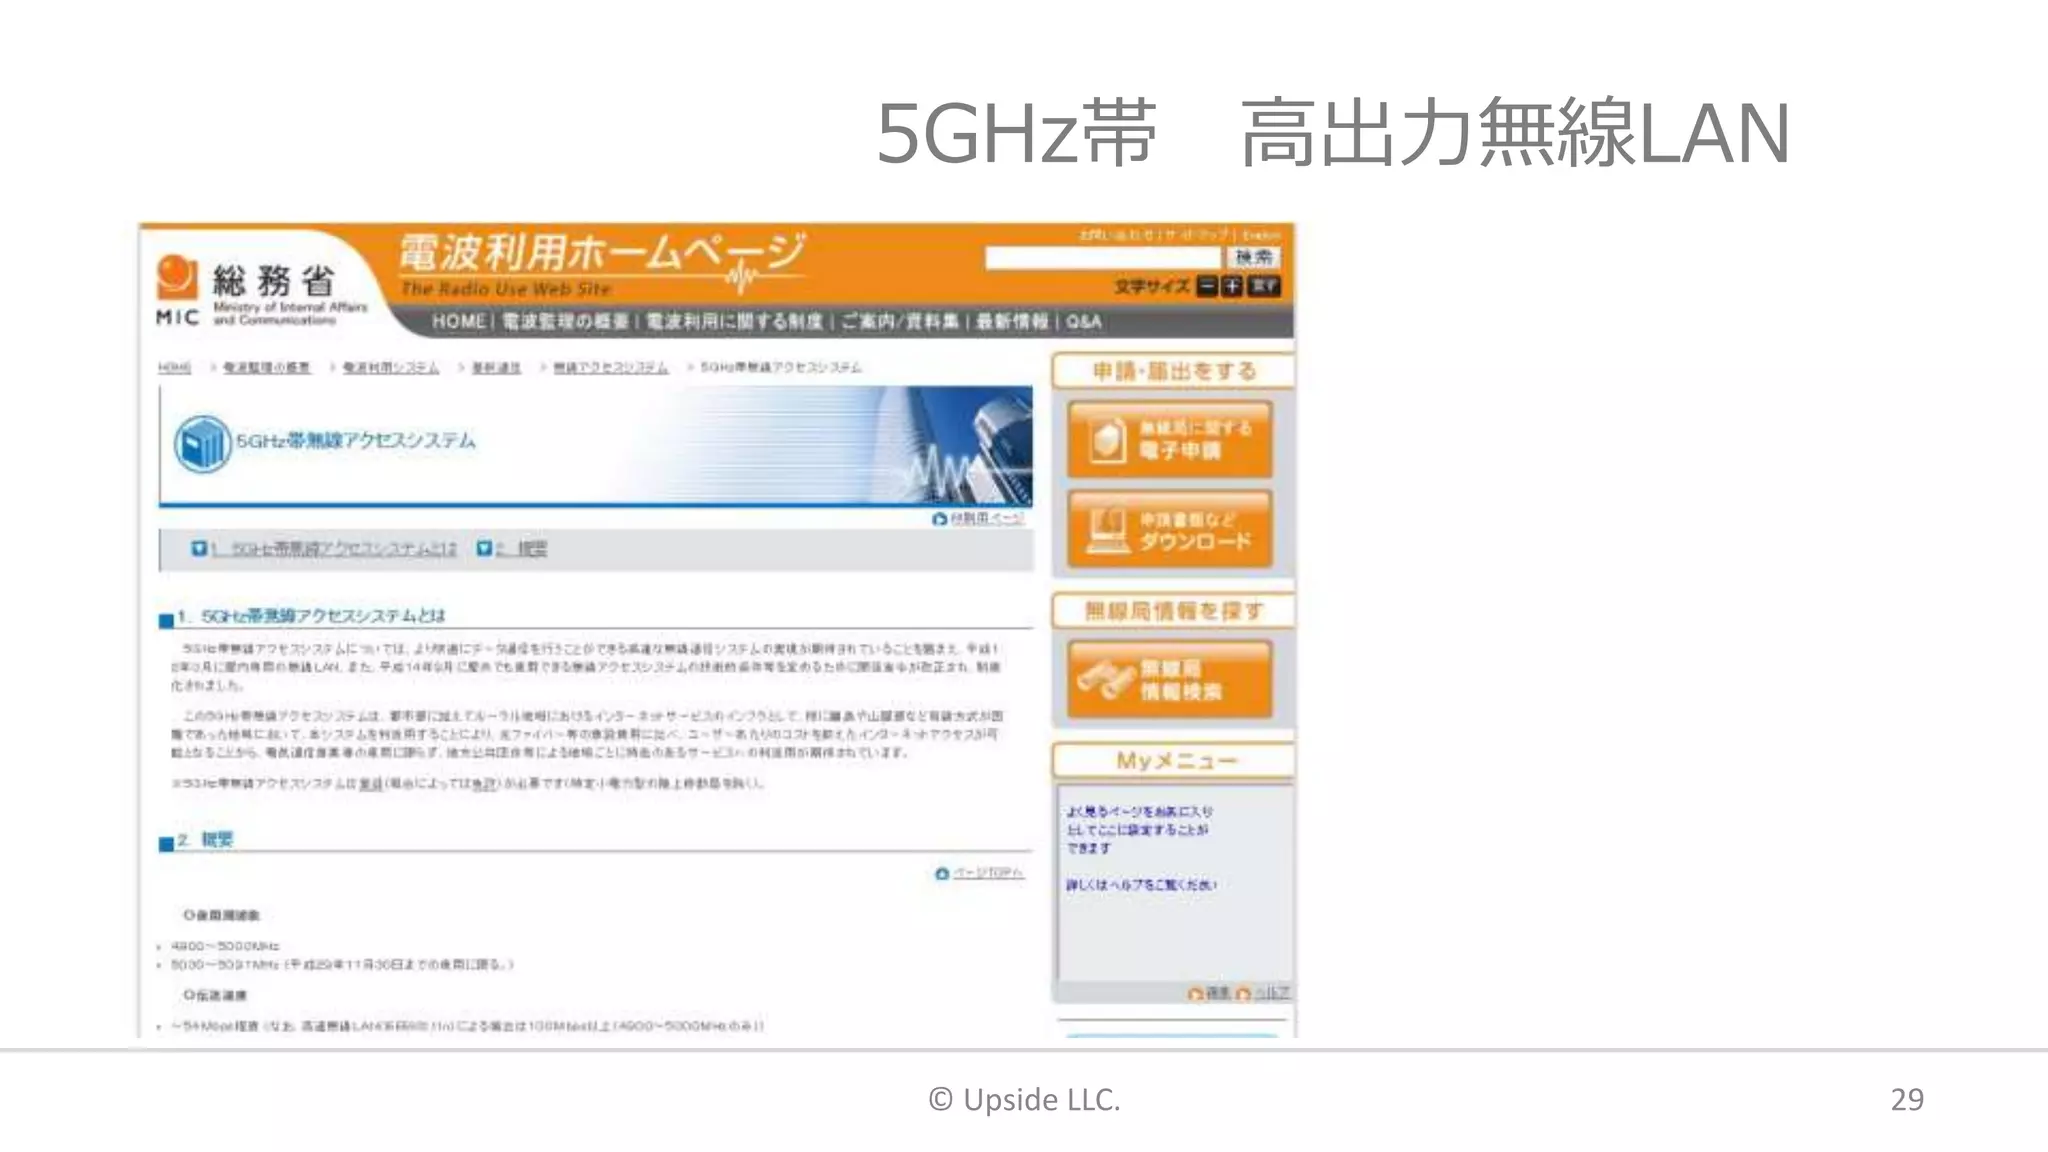Click the 無線局情報を探す sidebar heading

pos(1173,611)
